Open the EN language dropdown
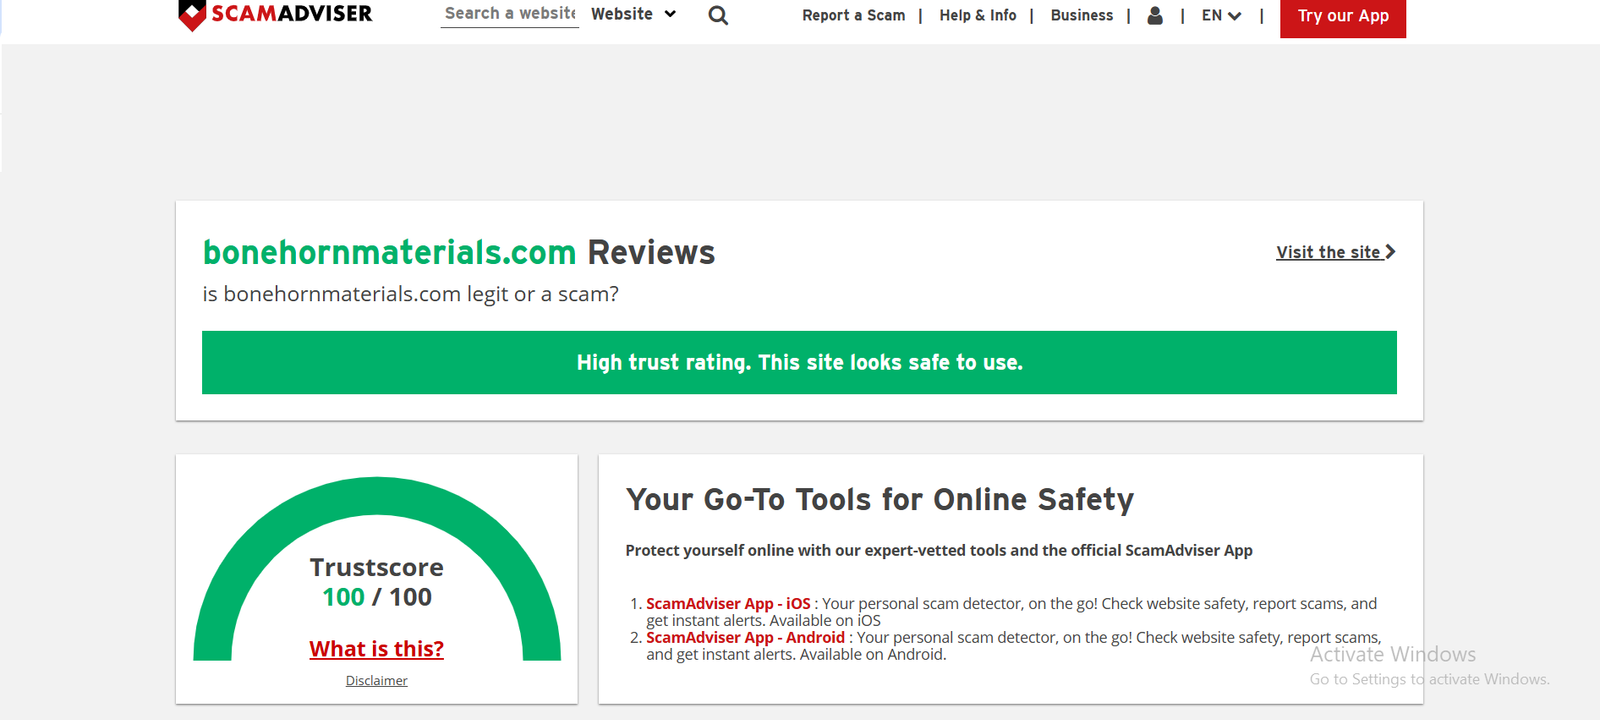 (1221, 15)
